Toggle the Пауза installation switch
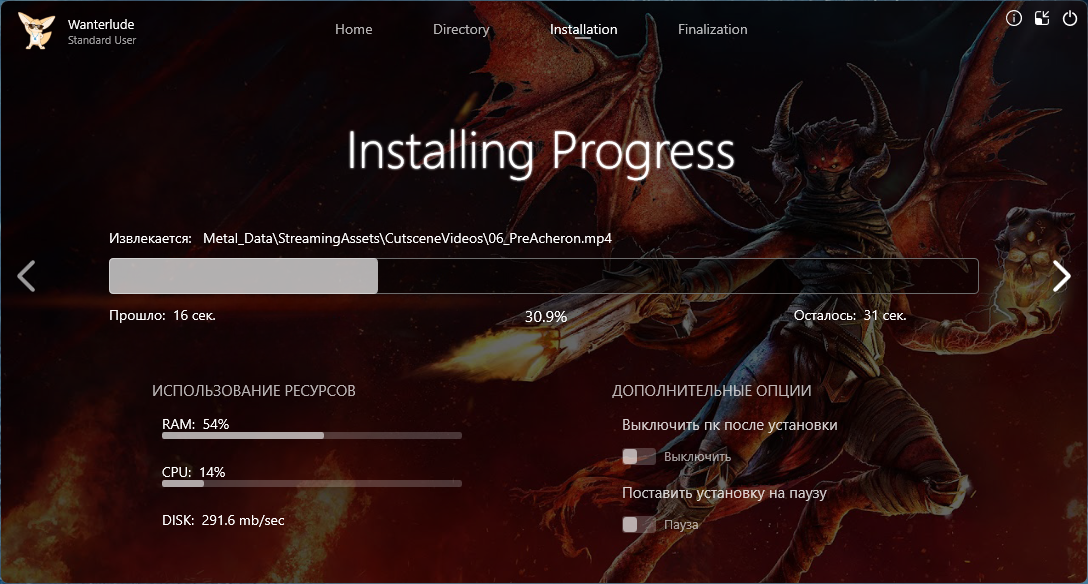The image size is (1088, 584). click(638, 524)
